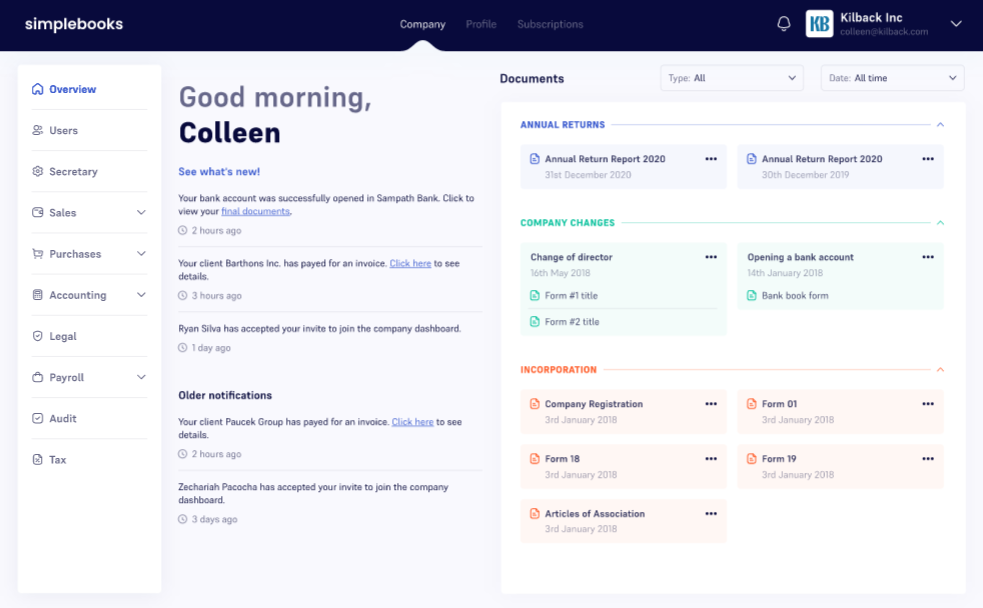Click the Overview home icon in sidebar

pyautogui.click(x=38, y=89)
